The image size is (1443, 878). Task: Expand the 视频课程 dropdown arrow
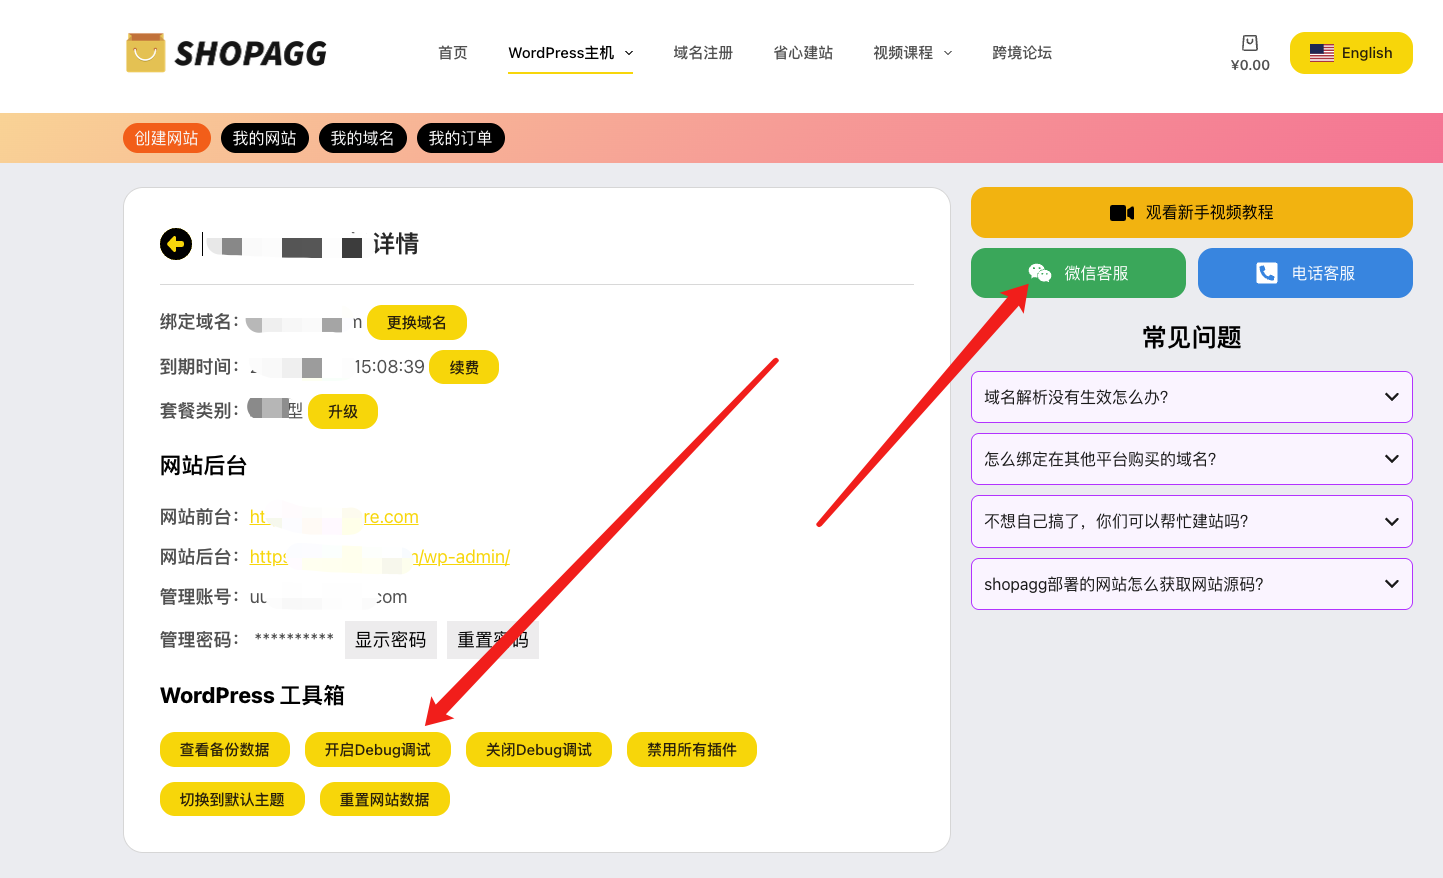(x=948, y=53)
